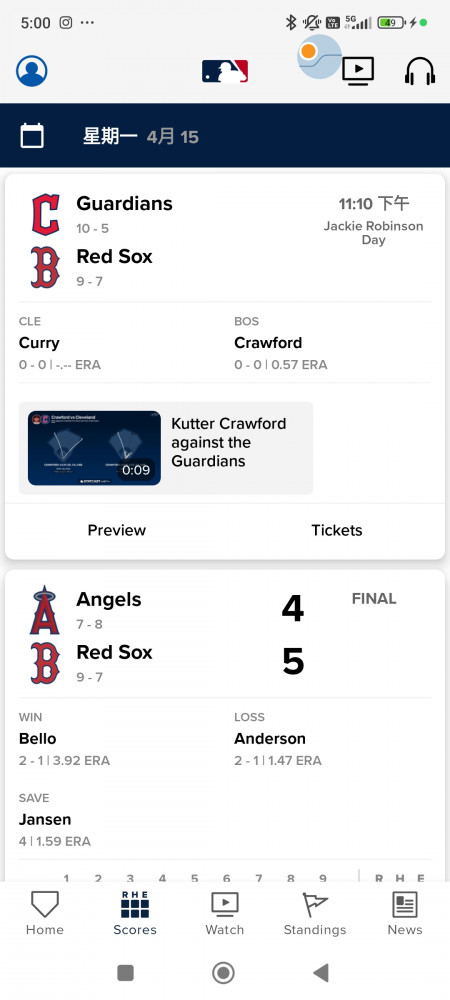Open the News tab
The image size is (450, 1000).
405,913
